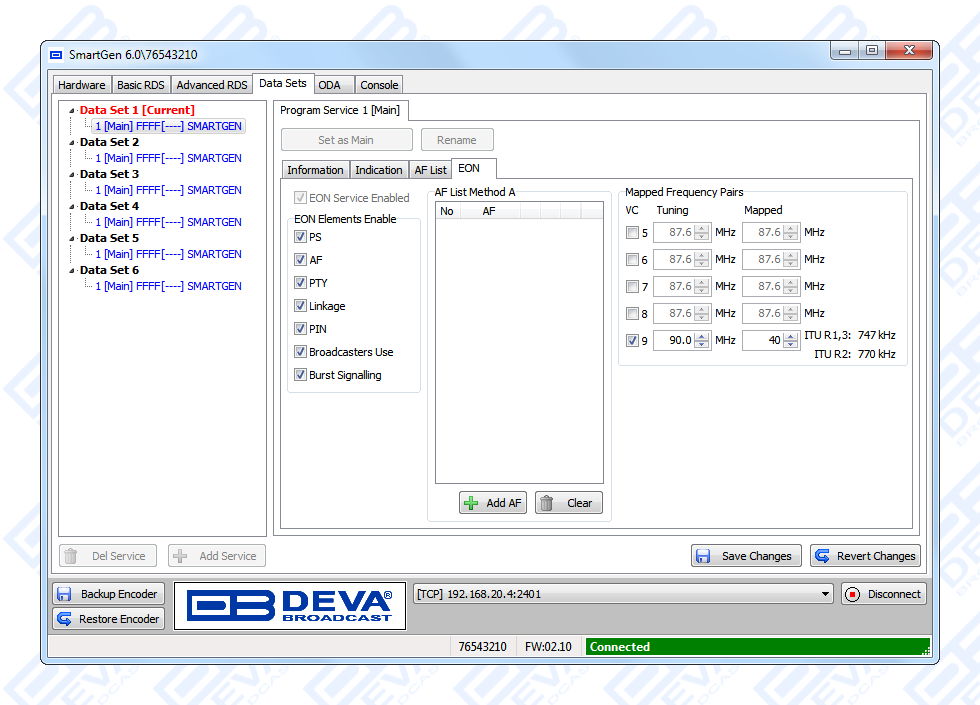
Task: Toggle the Burst Signalling checkbox
Action: [300, 375]
